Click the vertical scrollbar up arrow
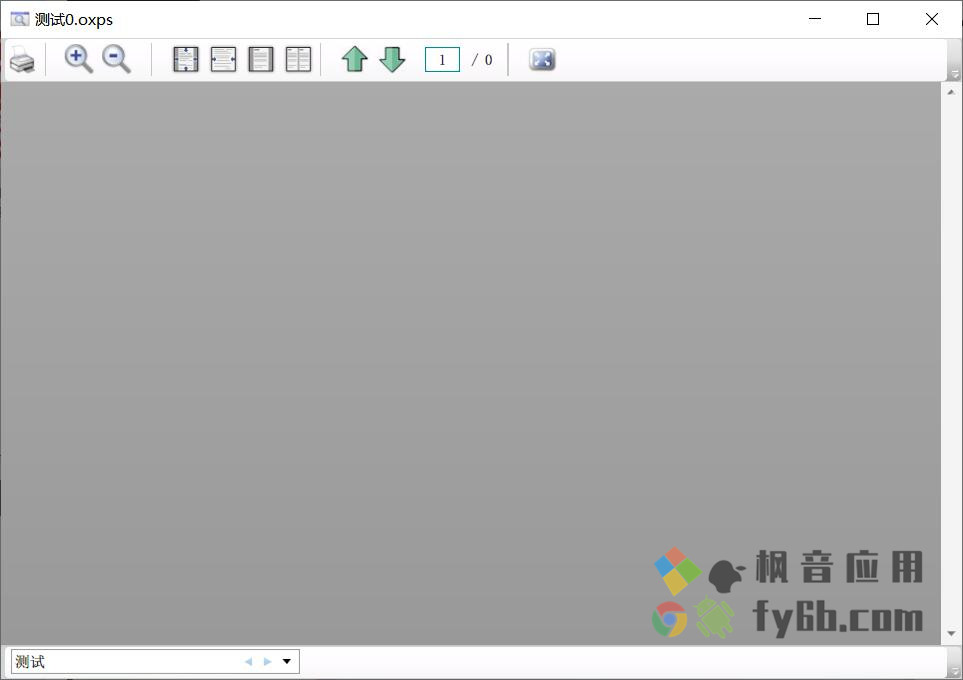 coord(951,92)
